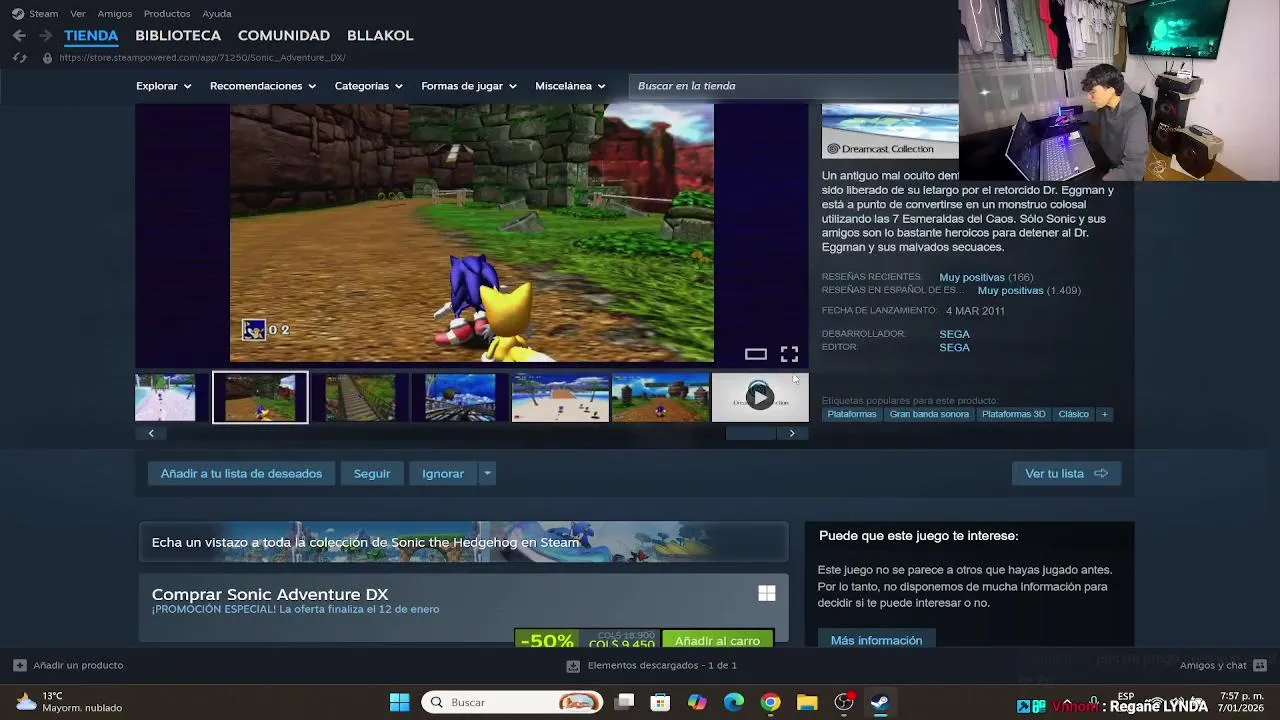Image resolution: width=1280 pixels, height=720 pixels.
Task: Open the SEGA developer link
Action: 954,334
